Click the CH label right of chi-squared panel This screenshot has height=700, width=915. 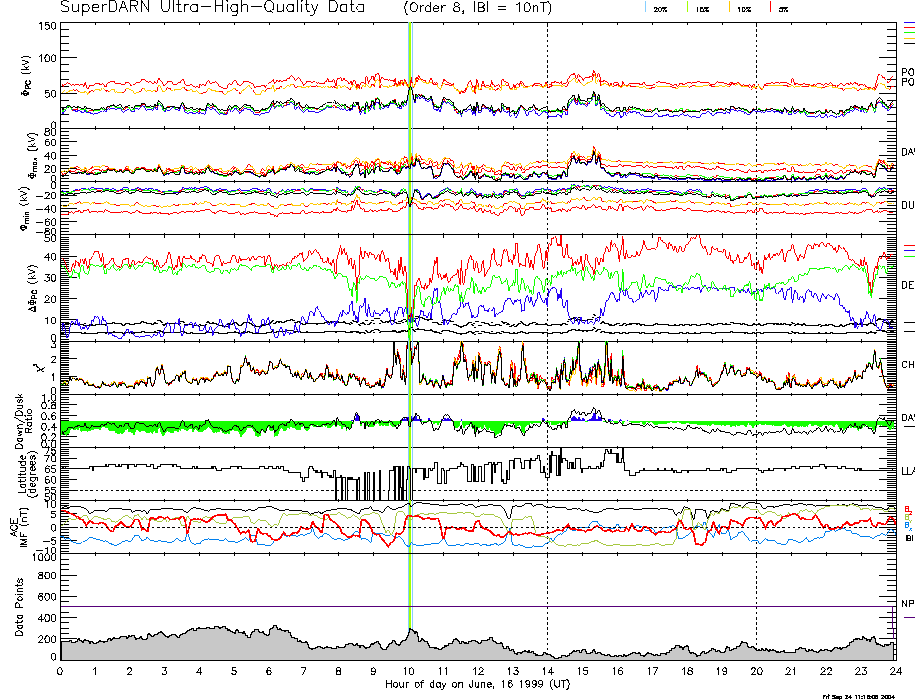[x=907, y=365]
